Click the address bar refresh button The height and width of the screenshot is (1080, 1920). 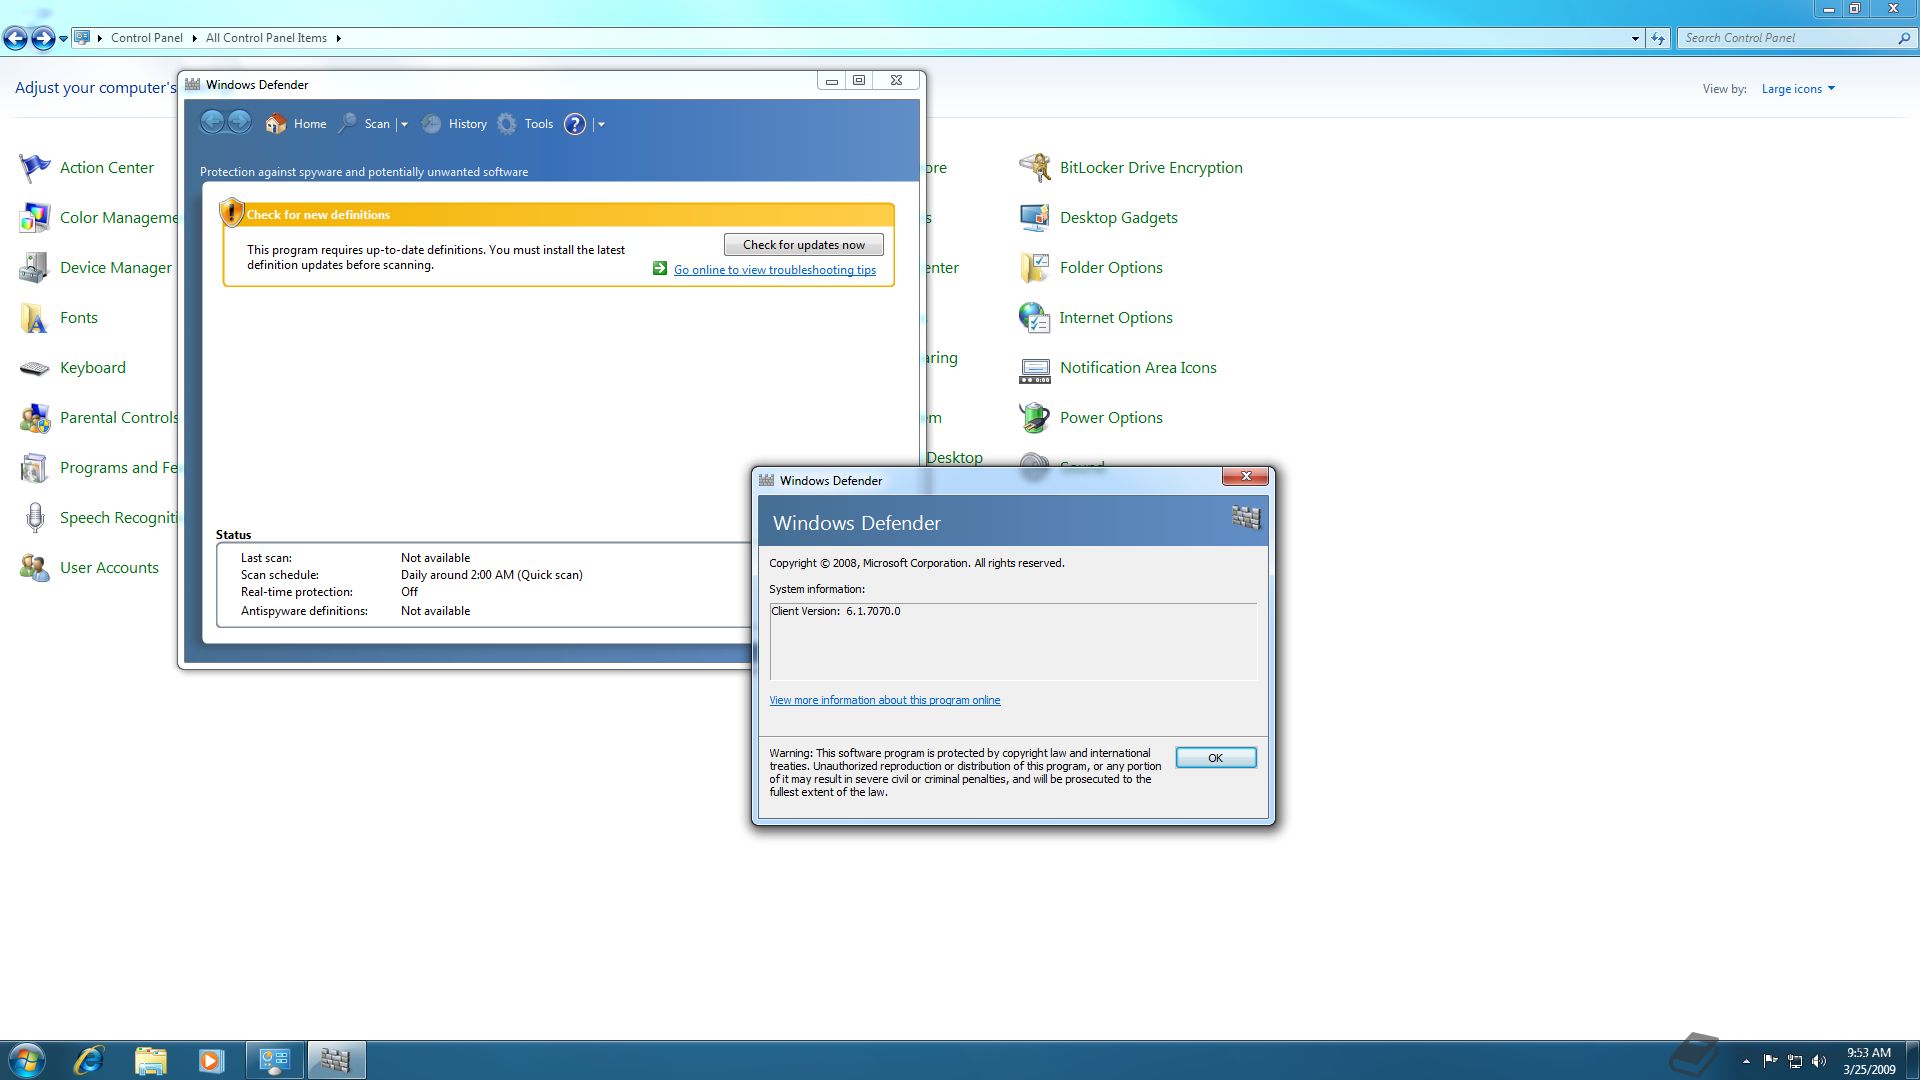point(1658,38)
